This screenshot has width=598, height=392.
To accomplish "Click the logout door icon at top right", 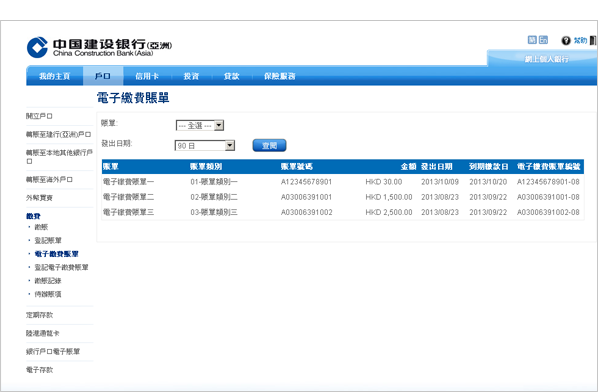I will coord(593,40).
